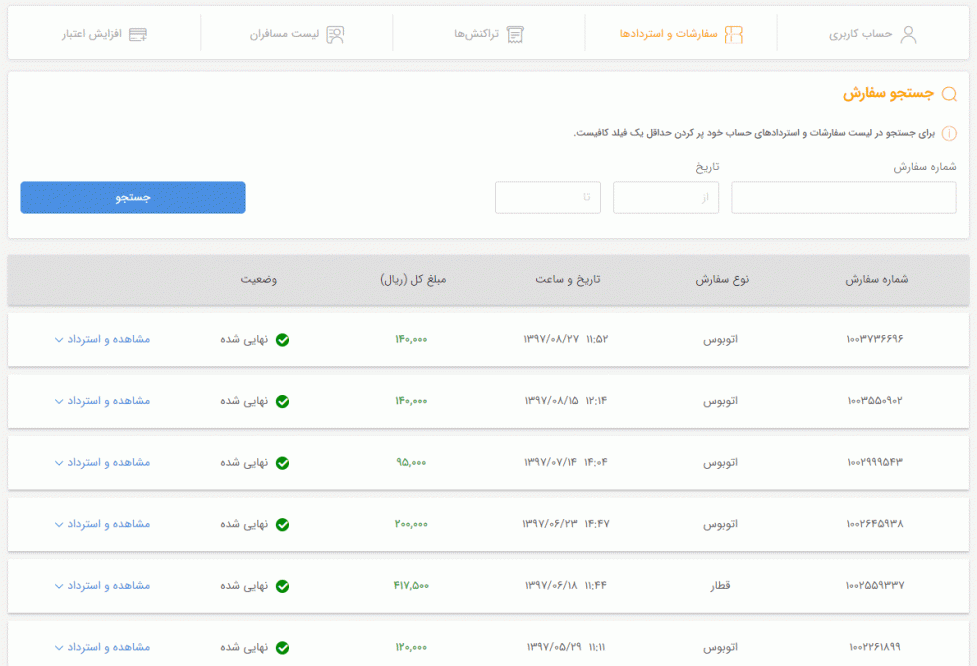
Task: Click order number ۱۰۰۲۲۶۱۸۹۹
Action: point(875,648)
